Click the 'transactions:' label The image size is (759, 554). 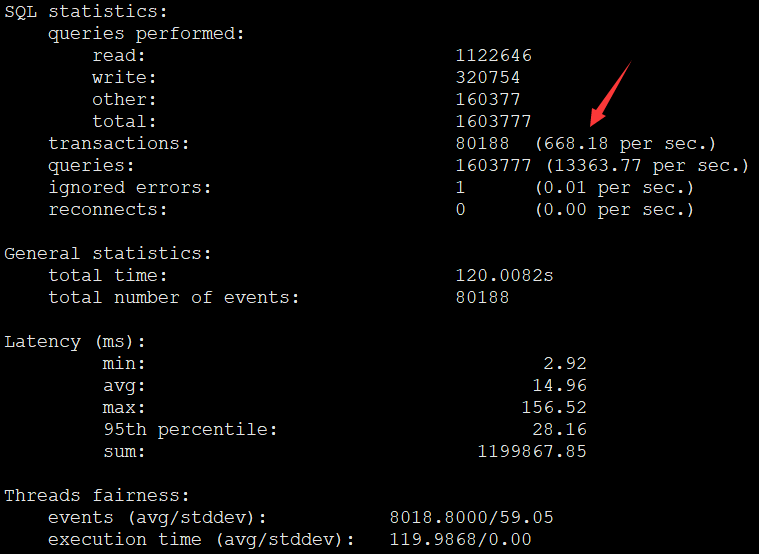[x=119, y=143]
